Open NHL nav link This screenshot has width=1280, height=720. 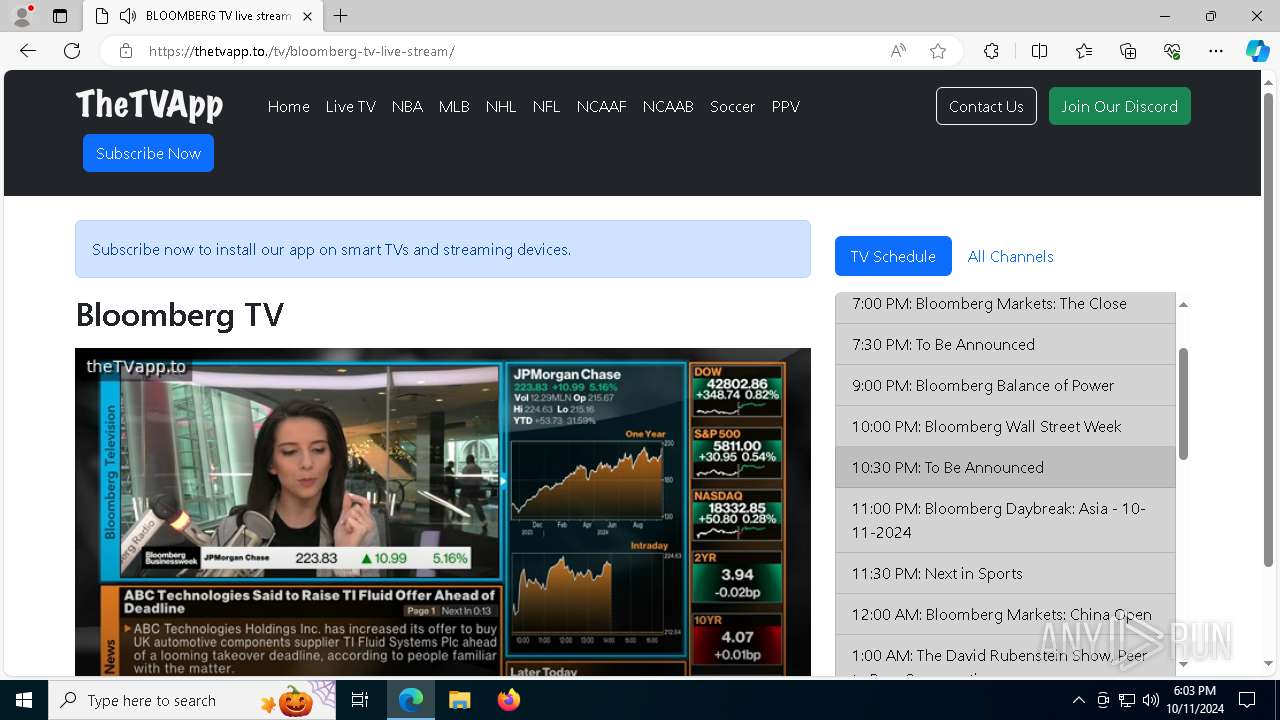click(501, 106)
